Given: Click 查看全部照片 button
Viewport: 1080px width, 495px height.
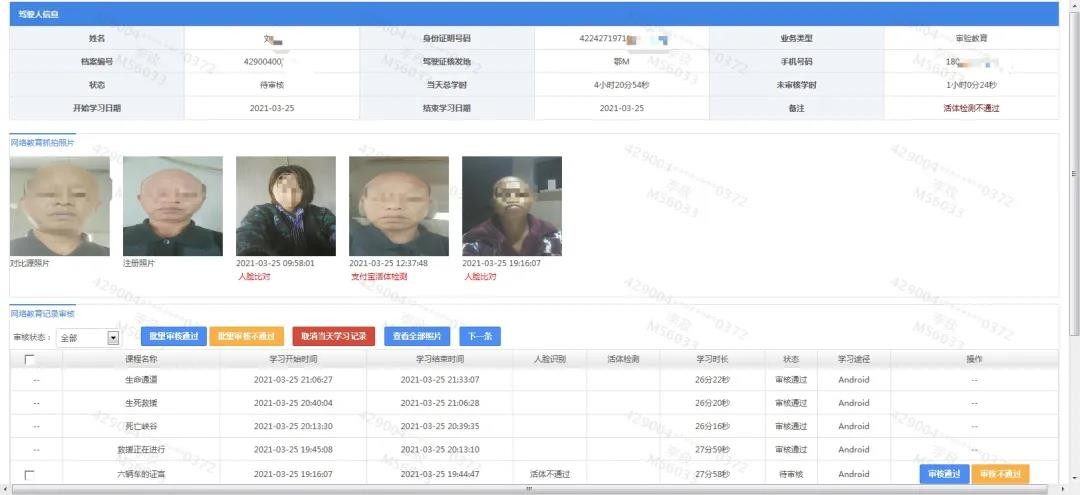Looking at the screenshot, I should [417, 337].
